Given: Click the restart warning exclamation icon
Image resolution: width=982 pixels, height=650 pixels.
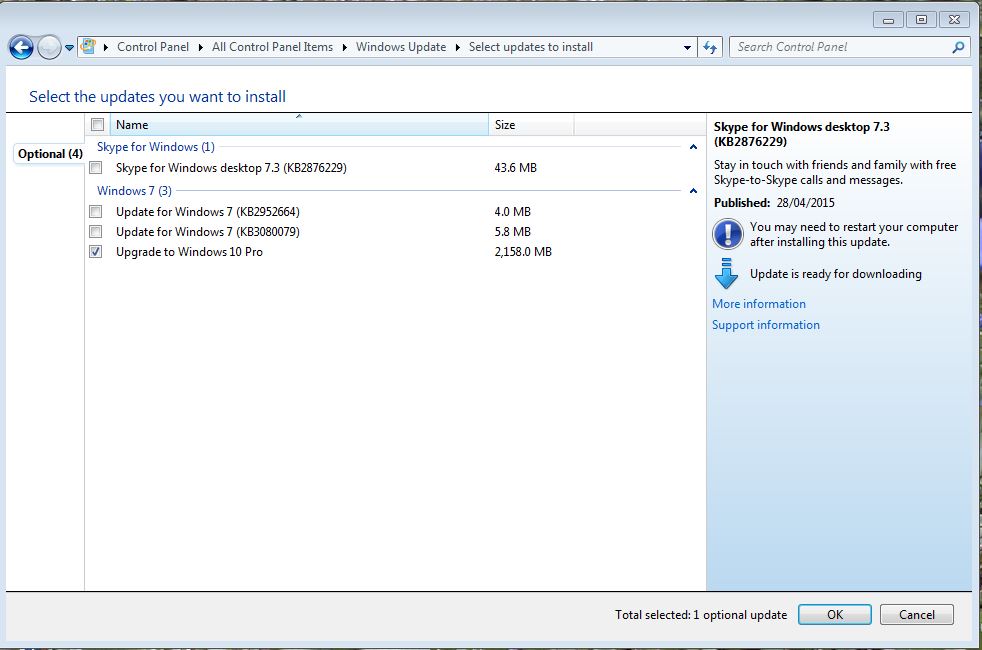Looking at the screenshot, I should pos(727,234).
